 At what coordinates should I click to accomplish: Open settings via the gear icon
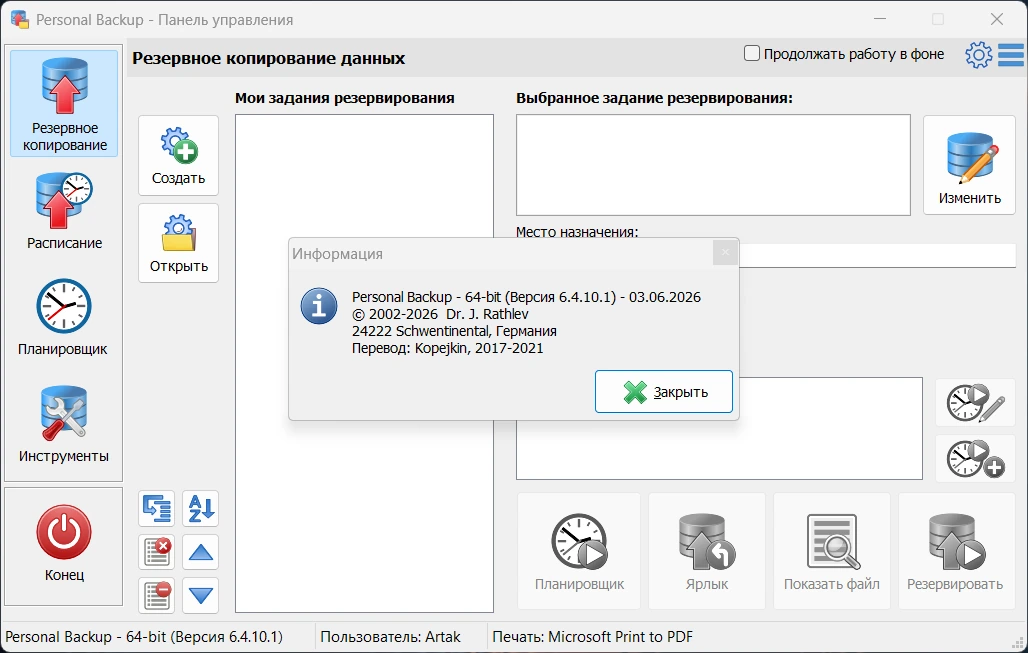(978, 54)
